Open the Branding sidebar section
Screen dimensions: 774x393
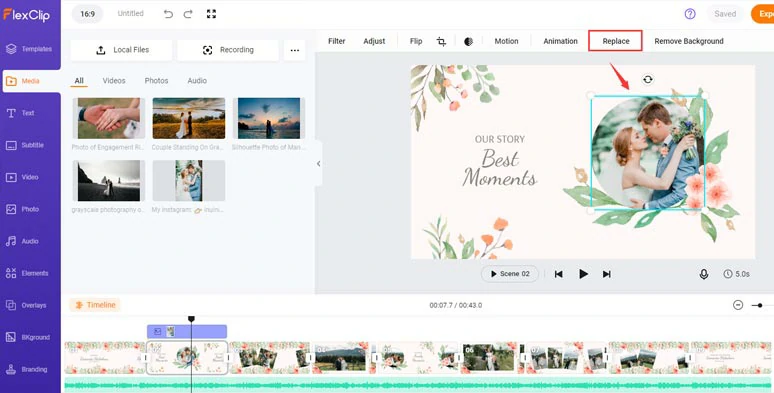point(27,369)
